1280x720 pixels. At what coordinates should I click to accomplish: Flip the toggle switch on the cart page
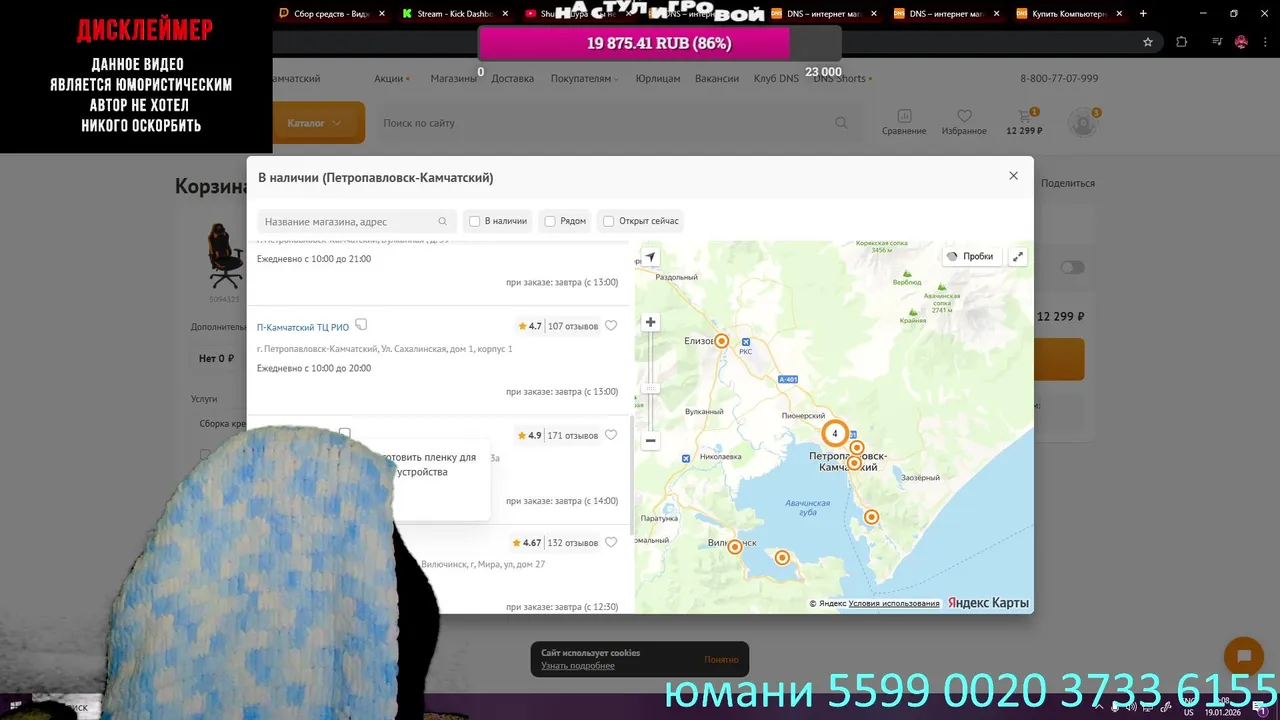(x=1072, y=267)
